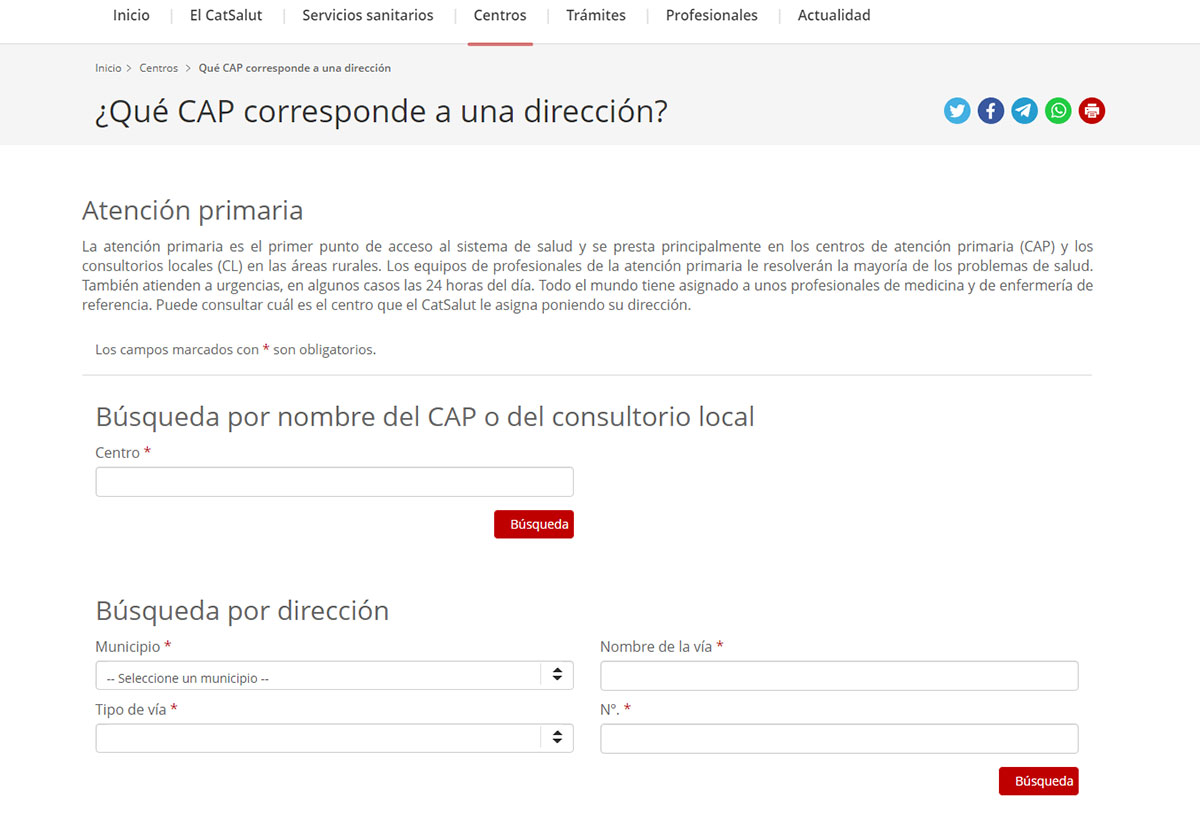Click Centros breadcrumb link

point(158,68)
